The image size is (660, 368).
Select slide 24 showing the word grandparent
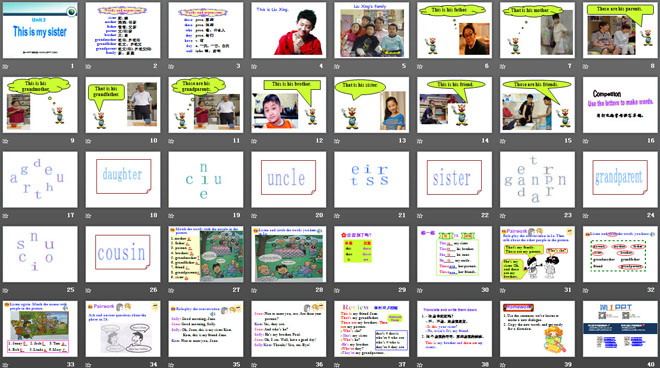coord(620,179)
